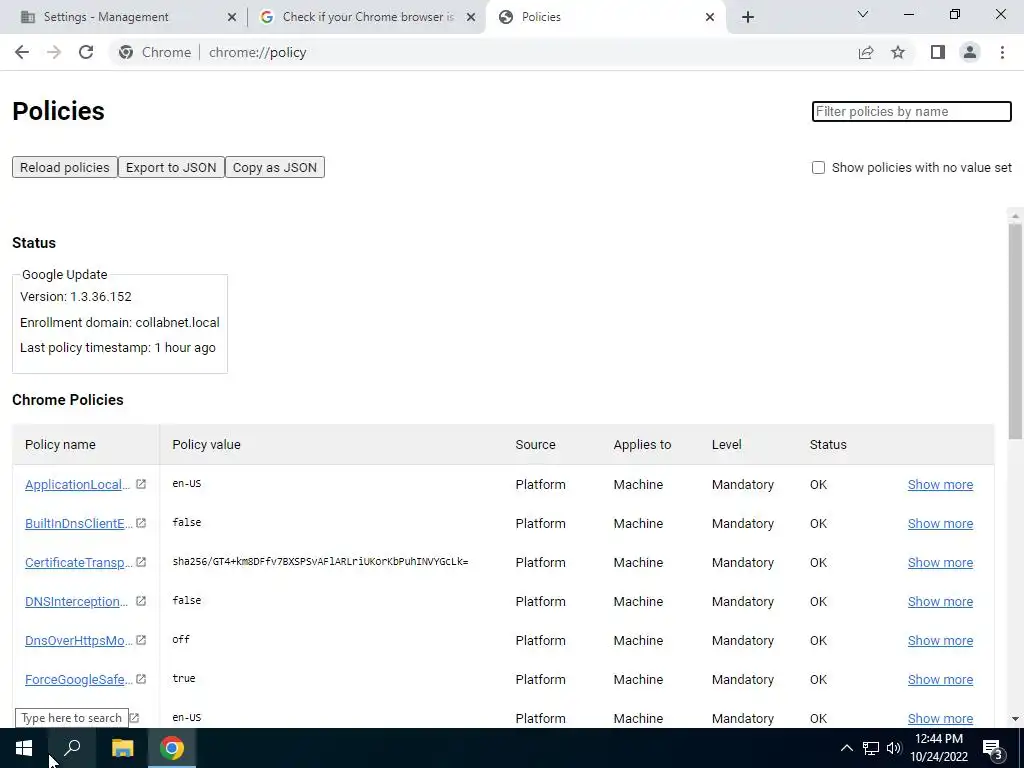Screen dimensions: 1024x768
Task: Open DnsOverHttpsMo external doc icon
Action: [x=141, y=640]
